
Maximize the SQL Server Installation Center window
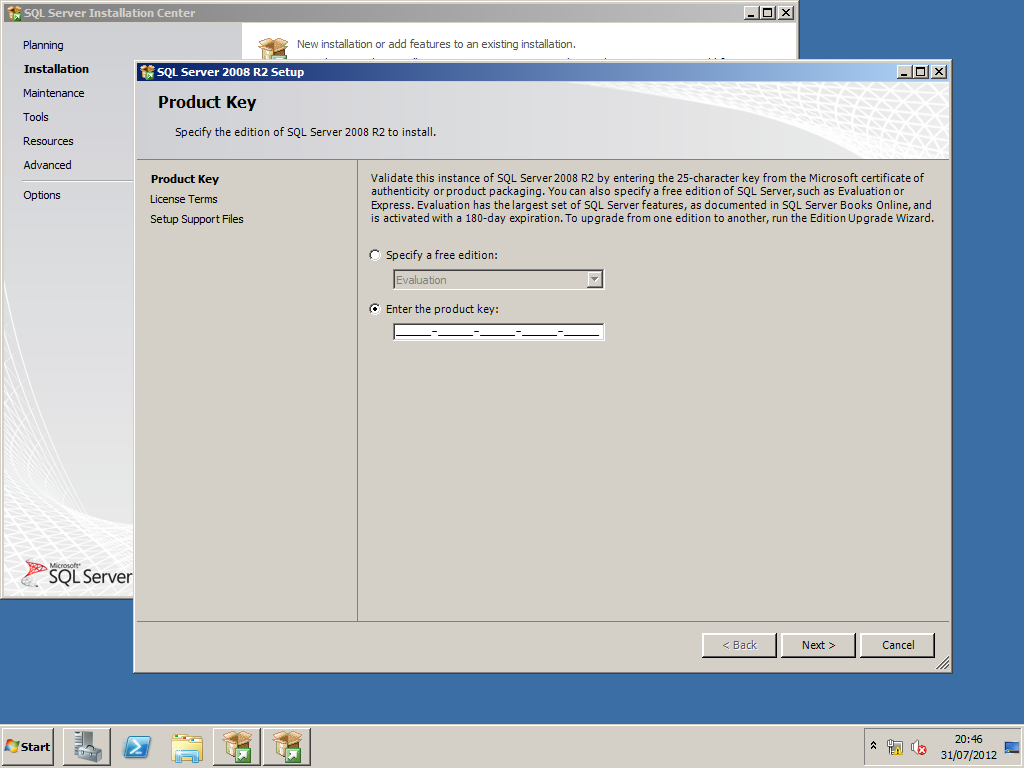pyautogui.click(x=768, y=12)
